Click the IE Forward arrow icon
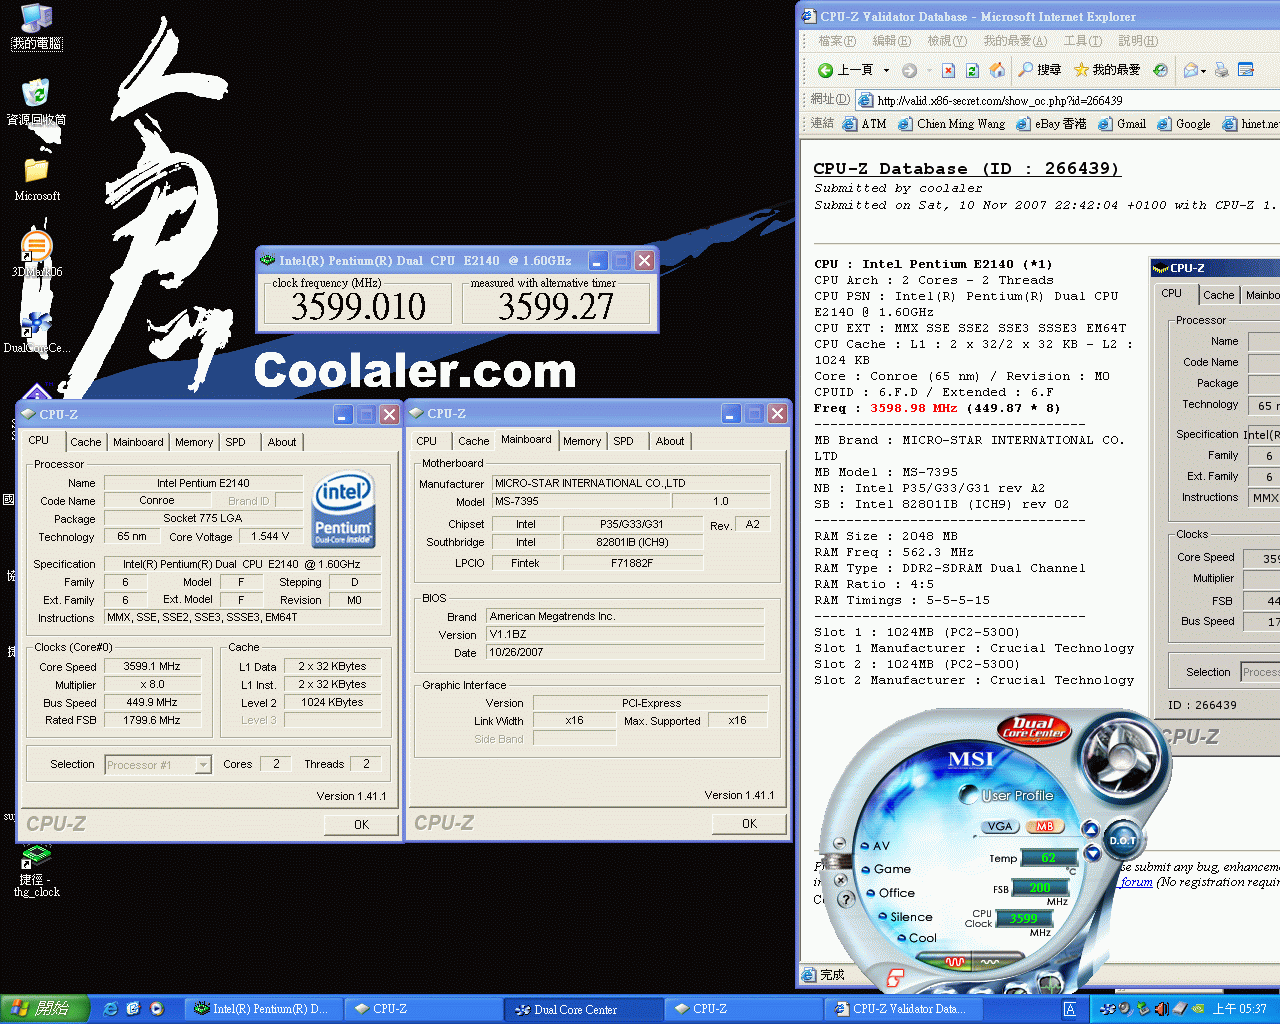 [x=909, y=70]
